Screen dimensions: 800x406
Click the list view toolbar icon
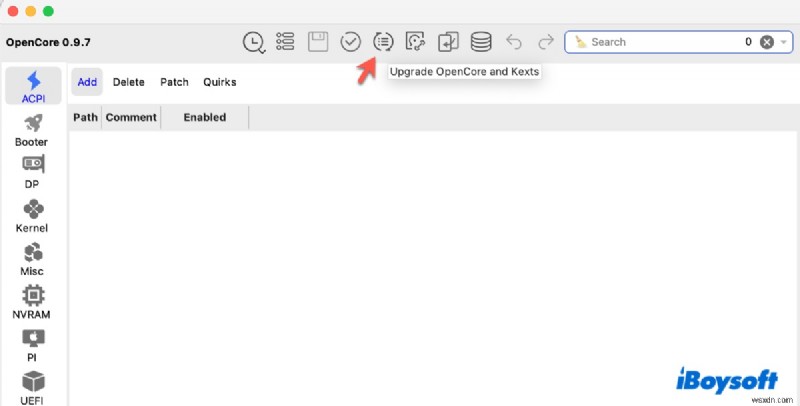click(285, 42)
